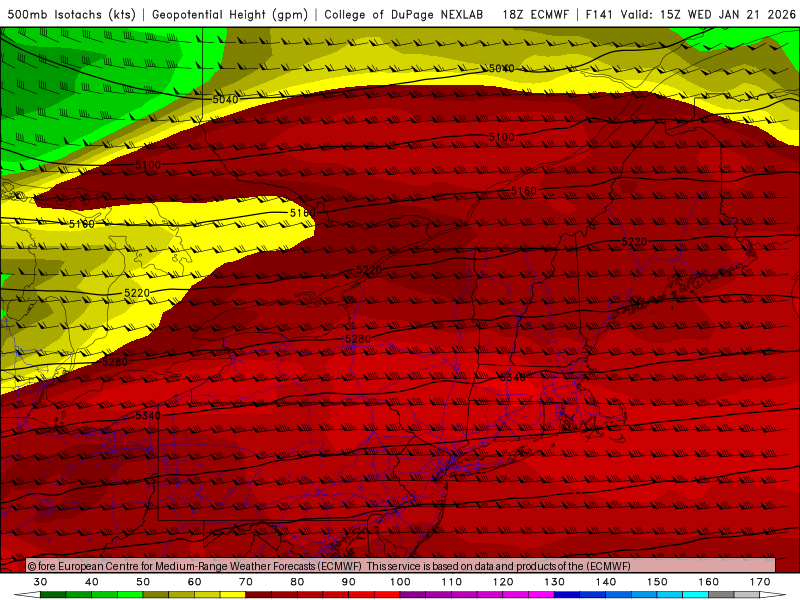
Task: Click 'Valid: 15Z WED JAN 21 2026' text
Action: (x=708, y=14)
